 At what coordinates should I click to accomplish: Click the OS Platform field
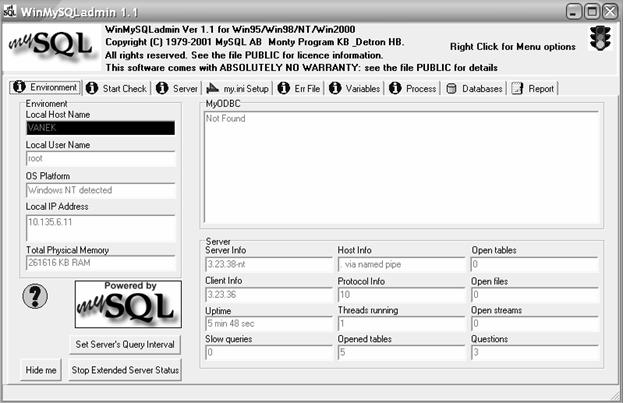(100, 190)
